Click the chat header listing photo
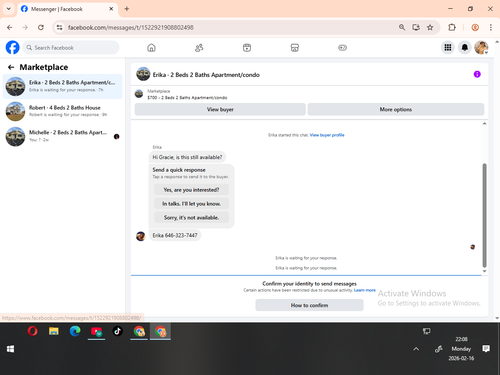 pos(143,74)
